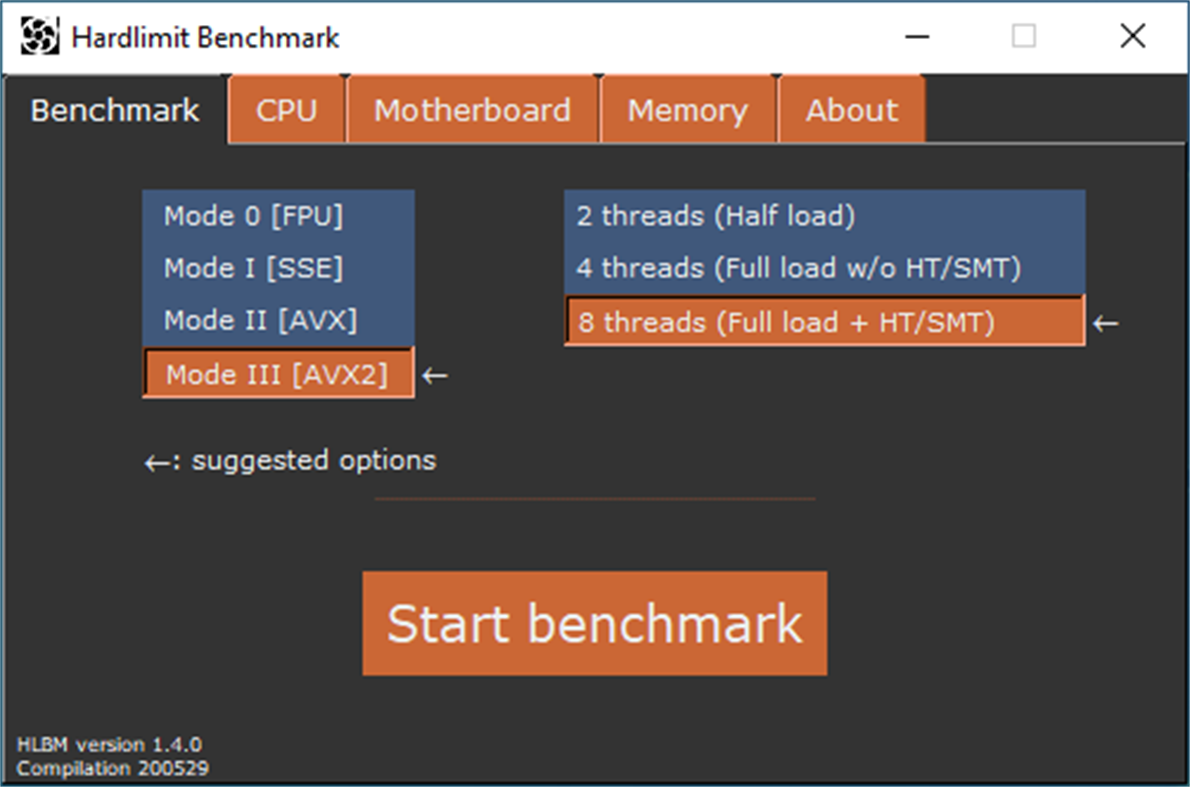
Task: Close the Hardlimit Benchmark window
Action: 1132,37
